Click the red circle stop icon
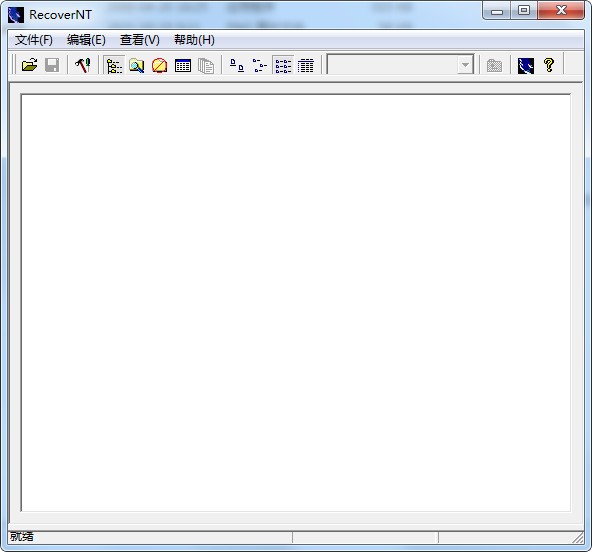The image size is (592, 552). pyautogui.click(x=159, y=65)
